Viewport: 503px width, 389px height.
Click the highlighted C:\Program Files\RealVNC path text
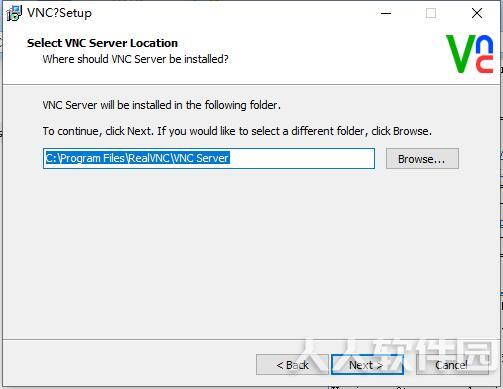(x=137, y=158)
